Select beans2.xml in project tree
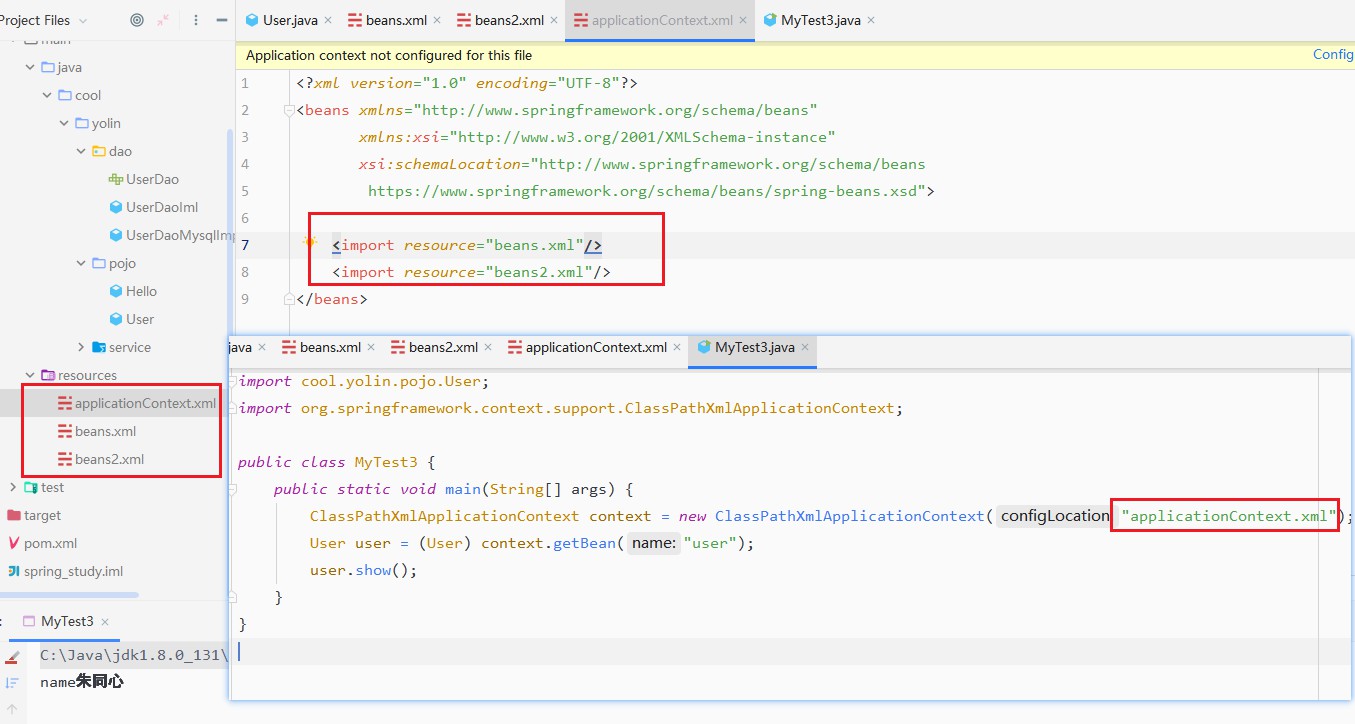1355x724 pixels. point(101,459)
